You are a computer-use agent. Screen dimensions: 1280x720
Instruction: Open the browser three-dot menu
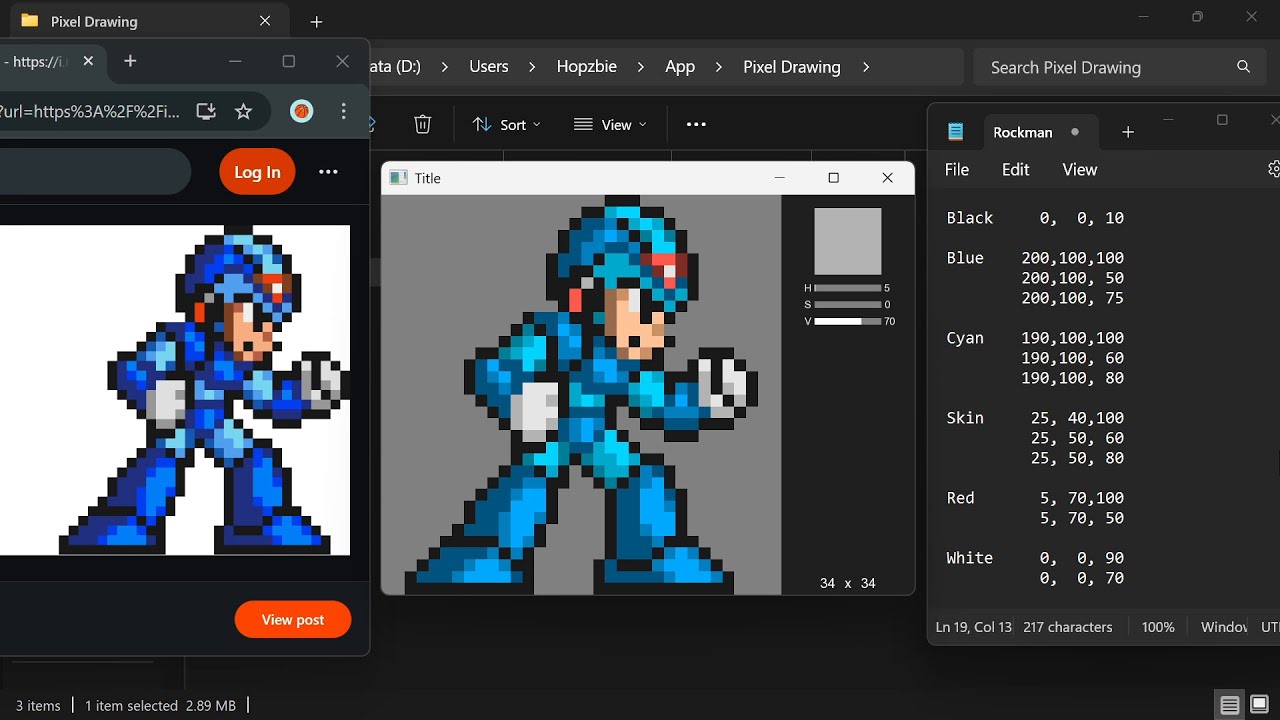click(343, 111)
